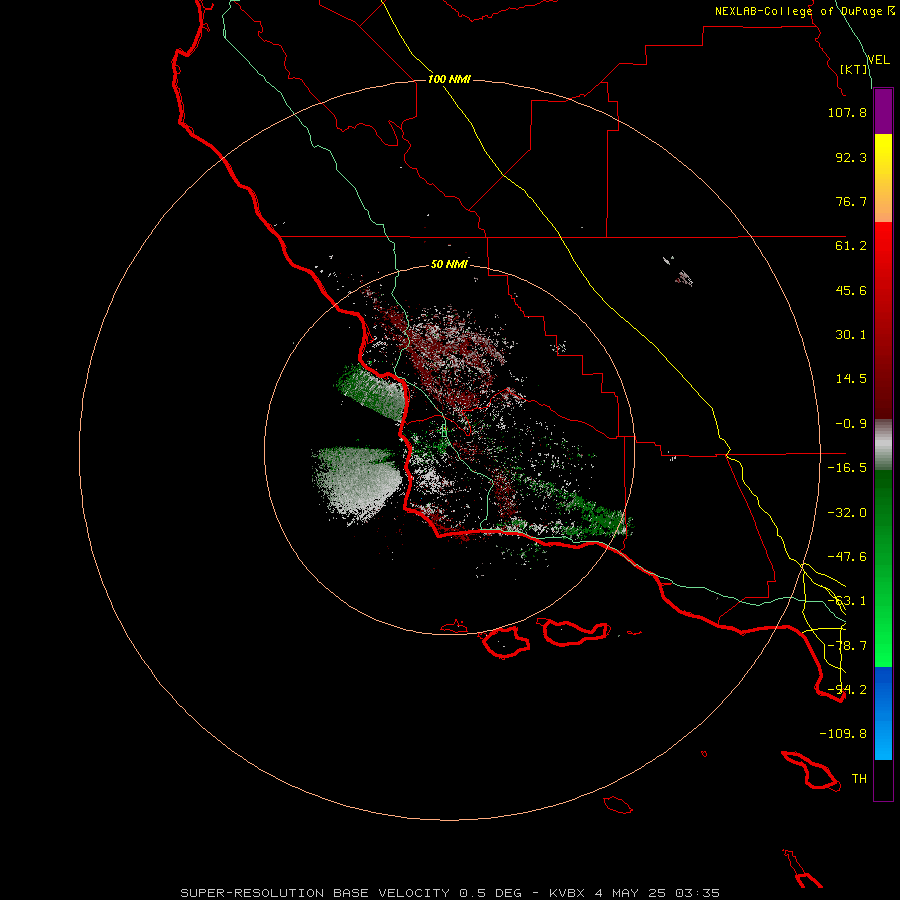Click the Super-Resolution Base Velocity caption text
Image resolution: width=900 pixels, height=900 pixels.
450,893
